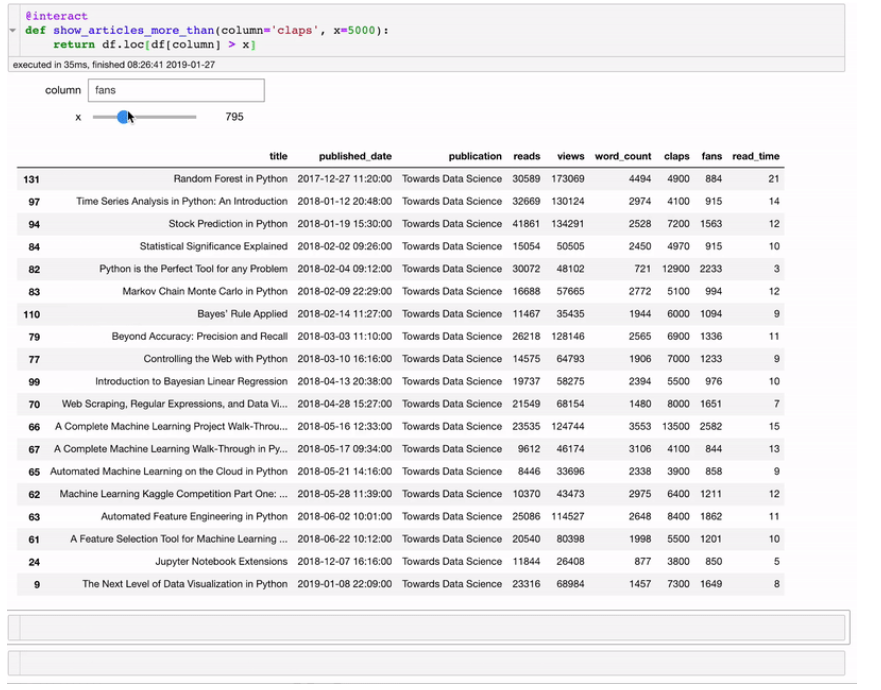Click the read_time column header

click(x=756, y=156)
